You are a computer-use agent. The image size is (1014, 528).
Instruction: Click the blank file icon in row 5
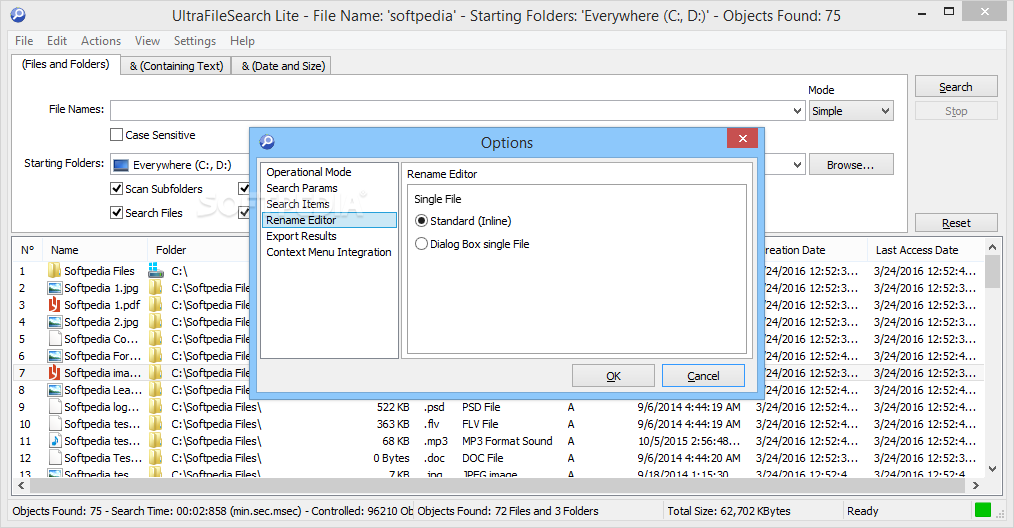54,338
